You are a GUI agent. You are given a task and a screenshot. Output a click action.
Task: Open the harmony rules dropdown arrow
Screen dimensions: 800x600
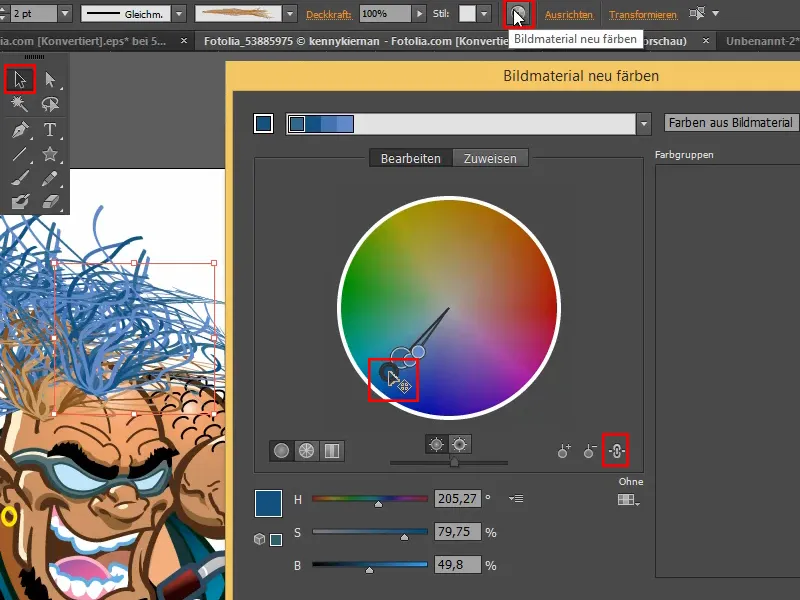(x=644, y=124)
